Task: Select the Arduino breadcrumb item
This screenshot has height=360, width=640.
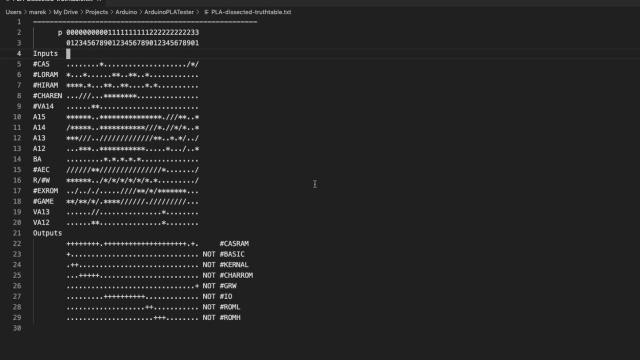Action: [x=126, y=12]
